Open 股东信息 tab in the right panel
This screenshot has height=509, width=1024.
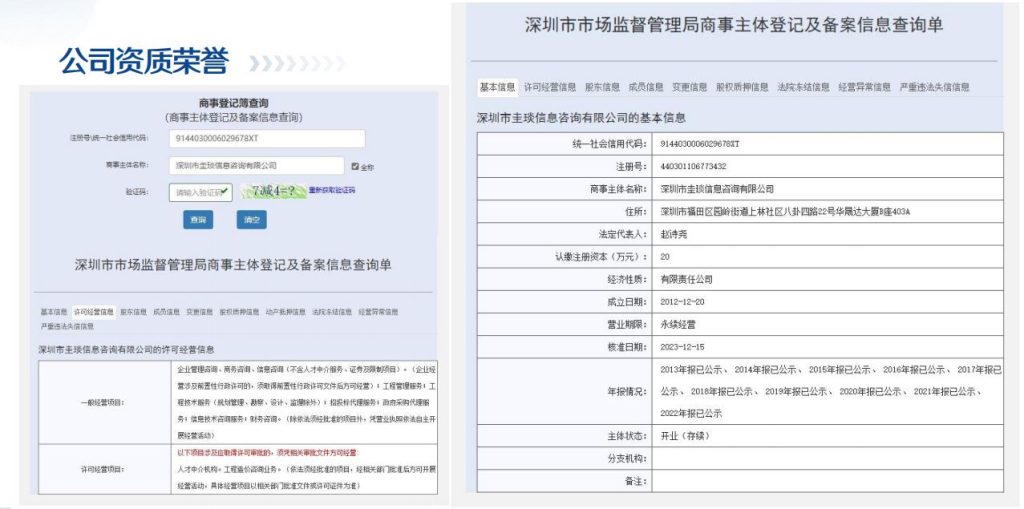[x=602, y=87]
